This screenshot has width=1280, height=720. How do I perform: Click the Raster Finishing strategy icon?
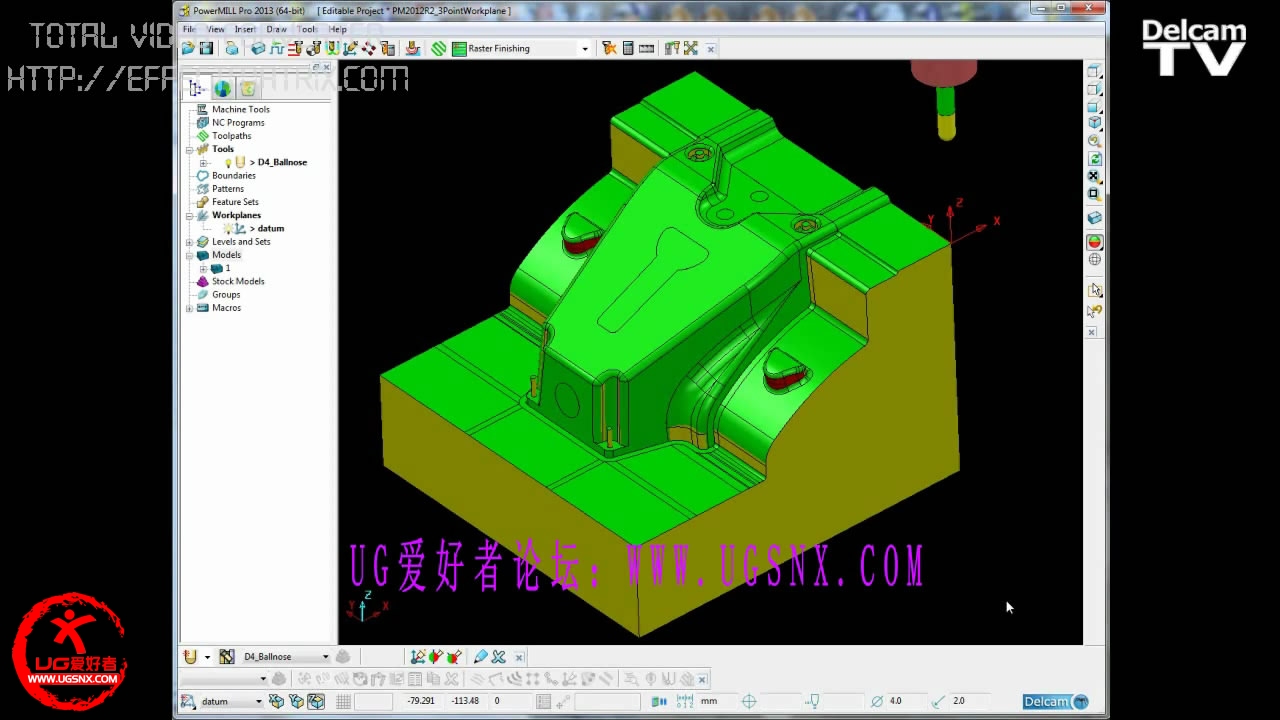(459, 48)
